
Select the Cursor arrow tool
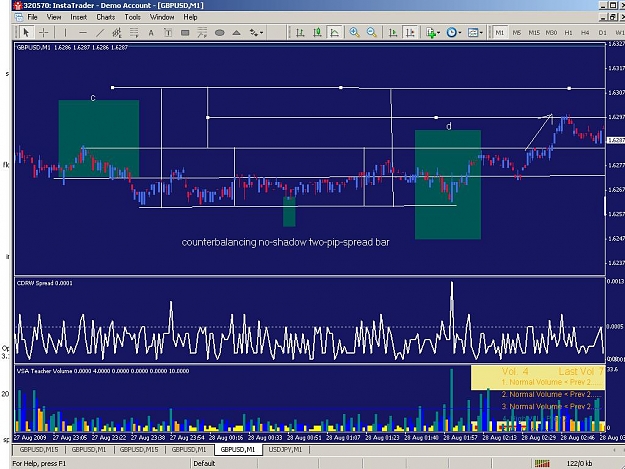pos(26,33)
